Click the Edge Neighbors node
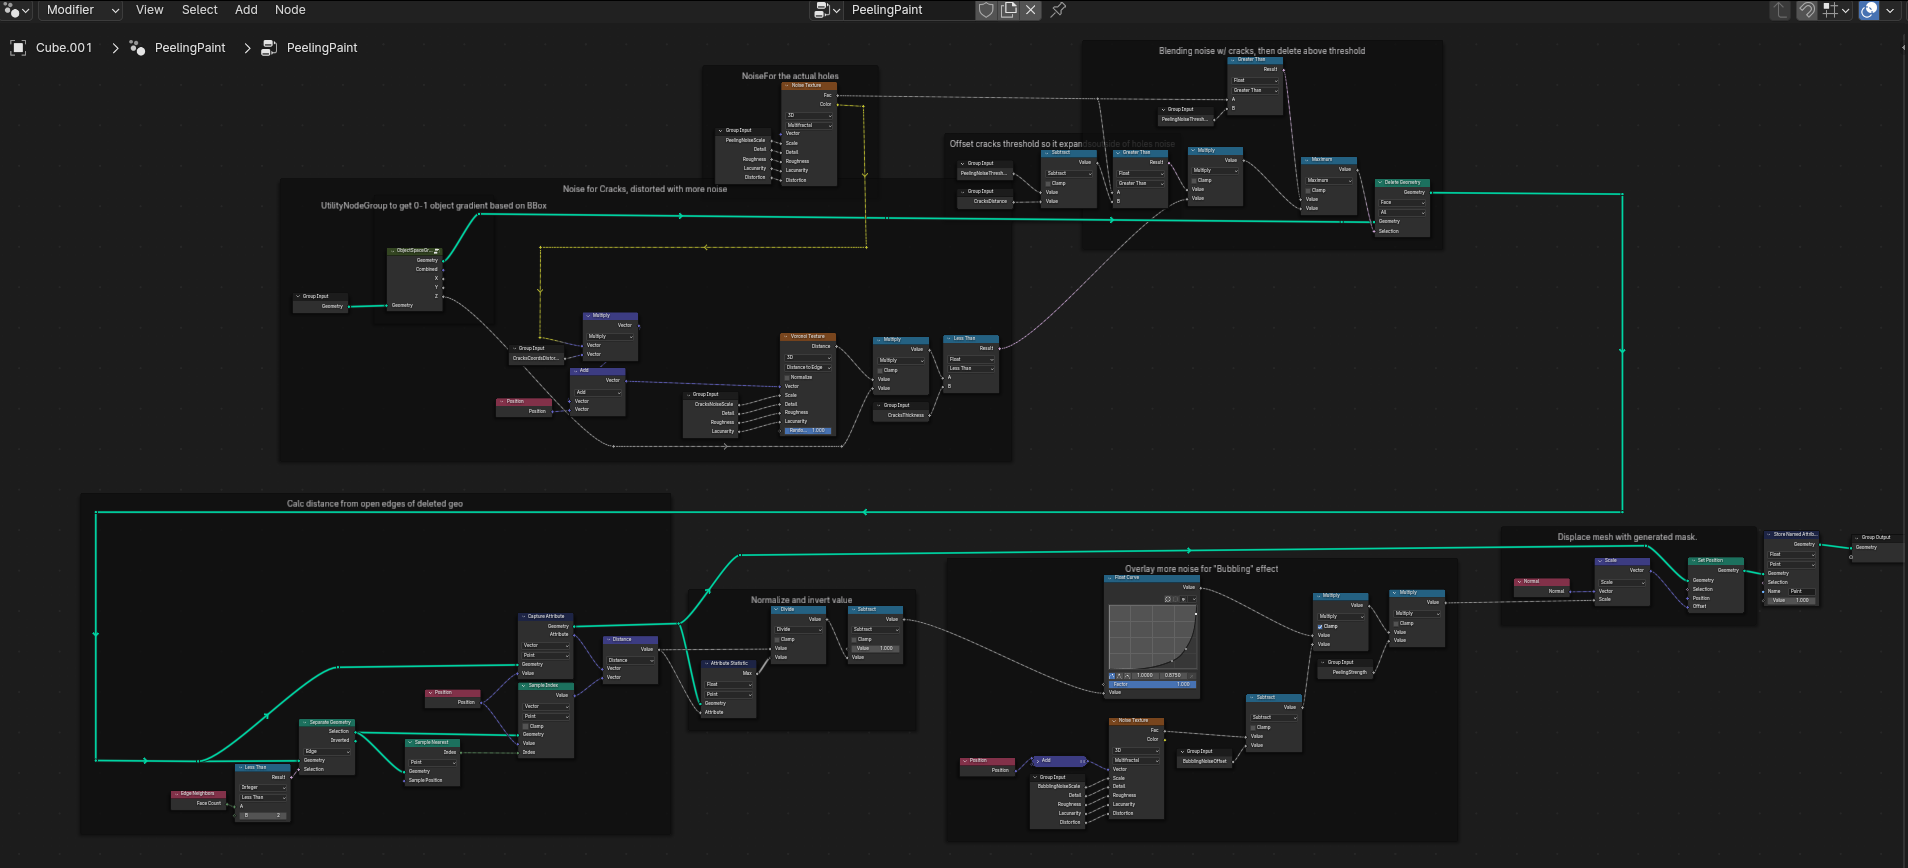Image resolution: width=1908 pixels, height=868 pixels. coord(198,798)
